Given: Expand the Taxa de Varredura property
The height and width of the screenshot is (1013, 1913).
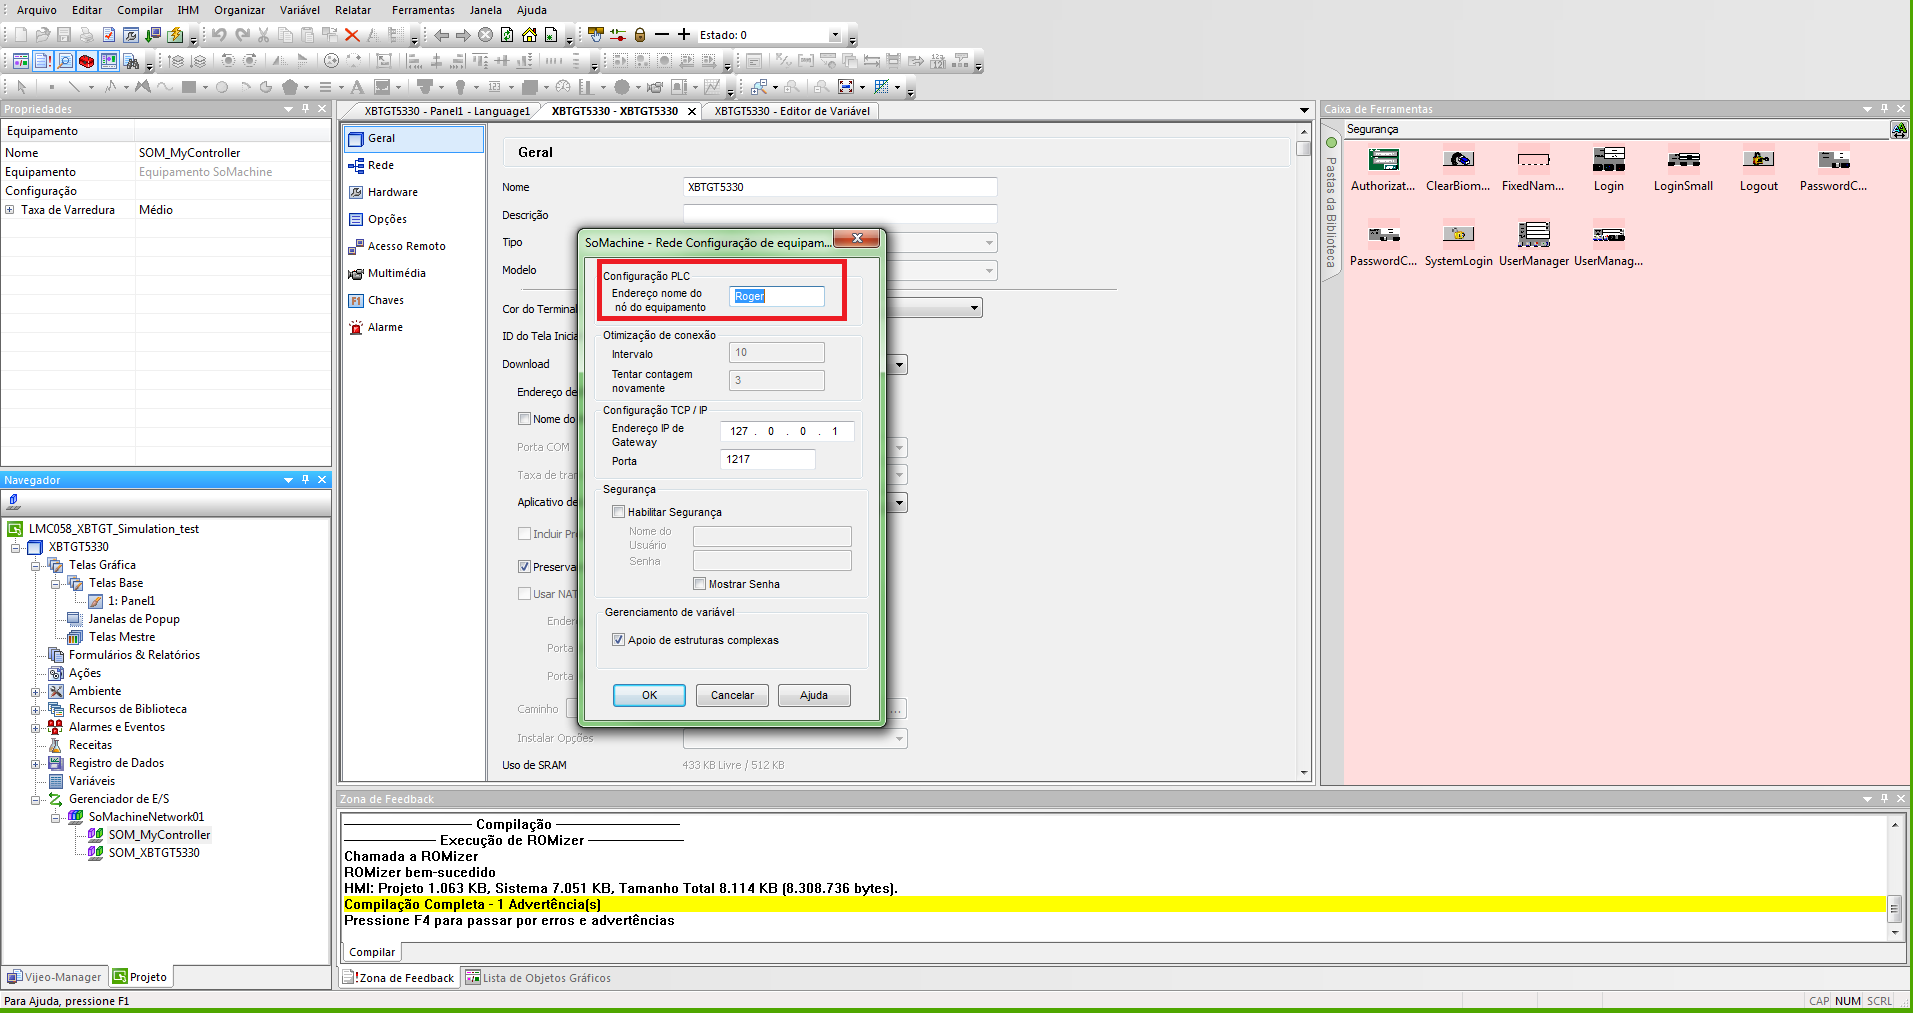Looking at the screenshot, I should [x=10, y=210].
